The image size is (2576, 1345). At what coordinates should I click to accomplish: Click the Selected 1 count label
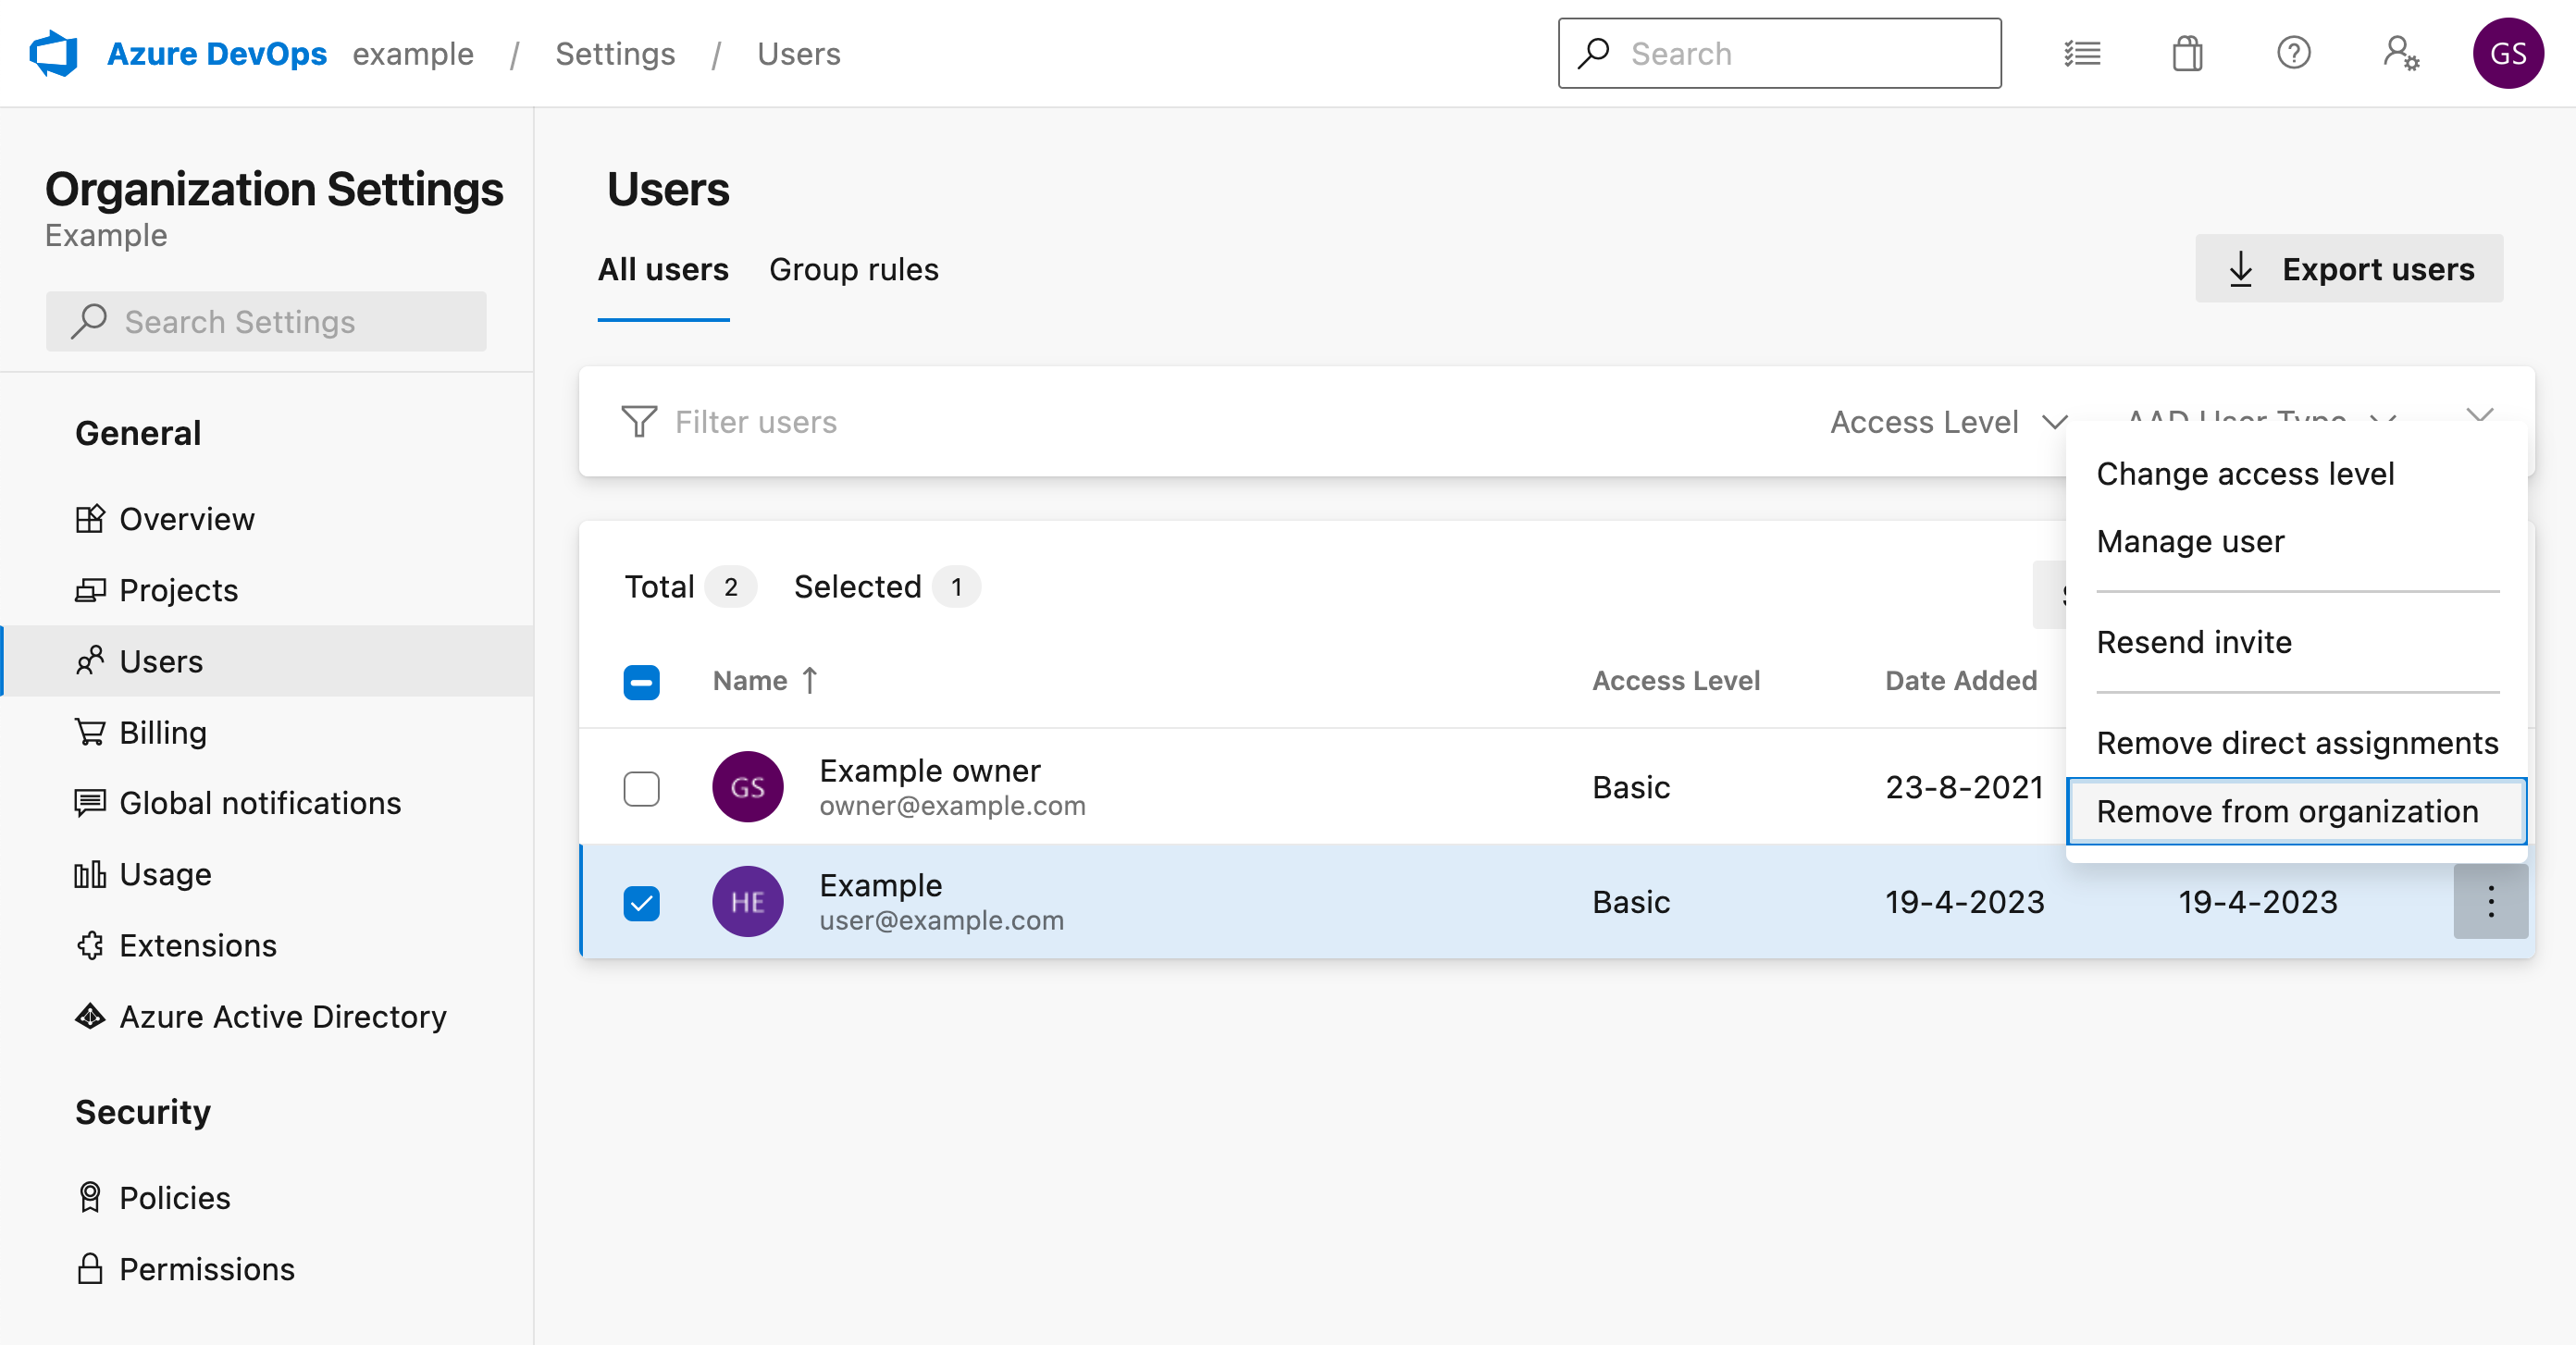(886, 586)
